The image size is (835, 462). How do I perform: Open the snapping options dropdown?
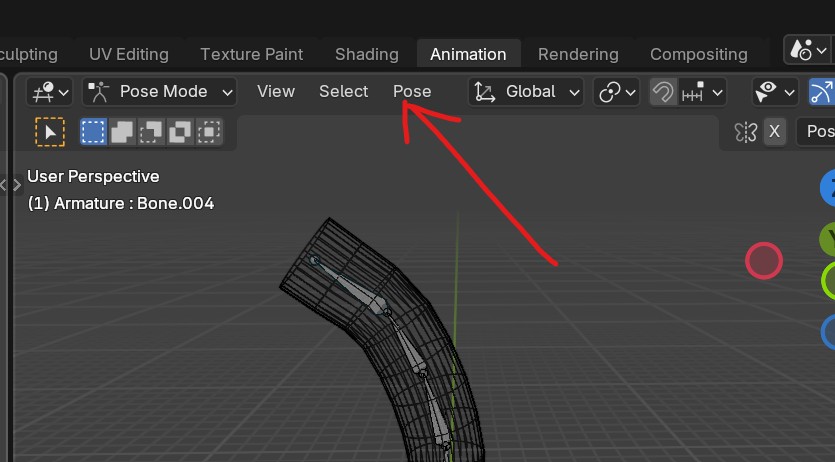[703, 92]
